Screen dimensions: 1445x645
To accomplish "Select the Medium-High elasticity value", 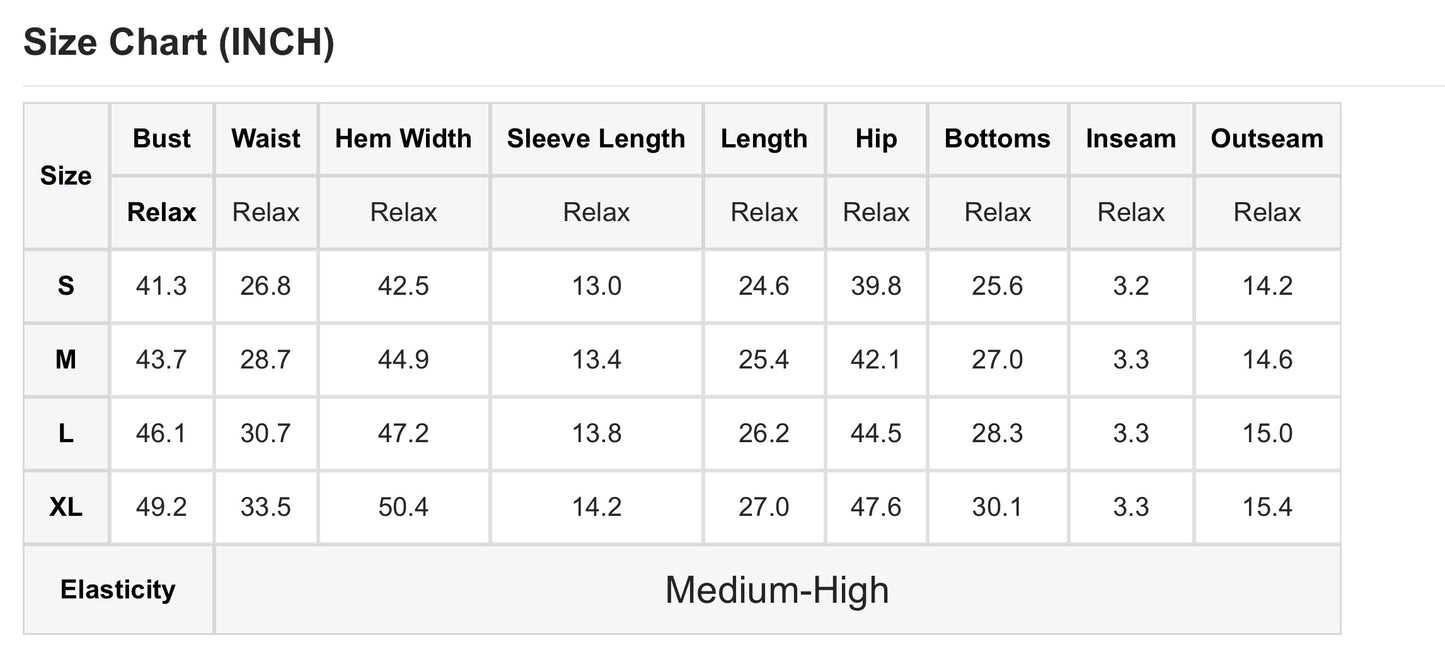I will click(777, 589).
